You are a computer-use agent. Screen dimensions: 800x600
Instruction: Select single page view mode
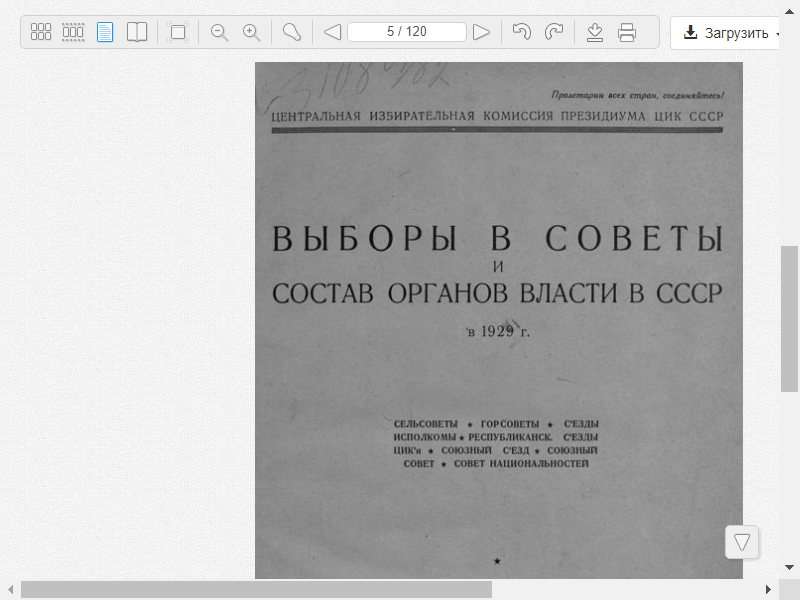[105, 32]
